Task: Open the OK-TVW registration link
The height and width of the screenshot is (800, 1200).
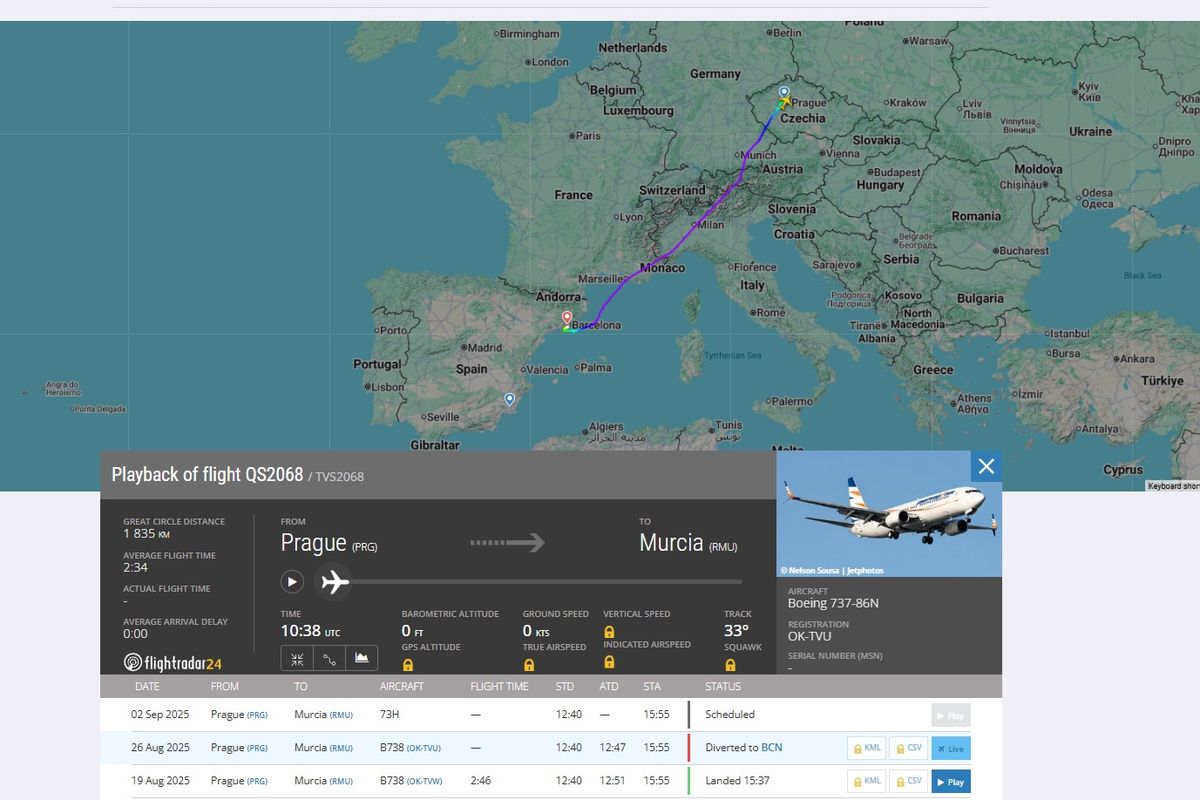Action: pyautogui.click(x=425, y=781)
